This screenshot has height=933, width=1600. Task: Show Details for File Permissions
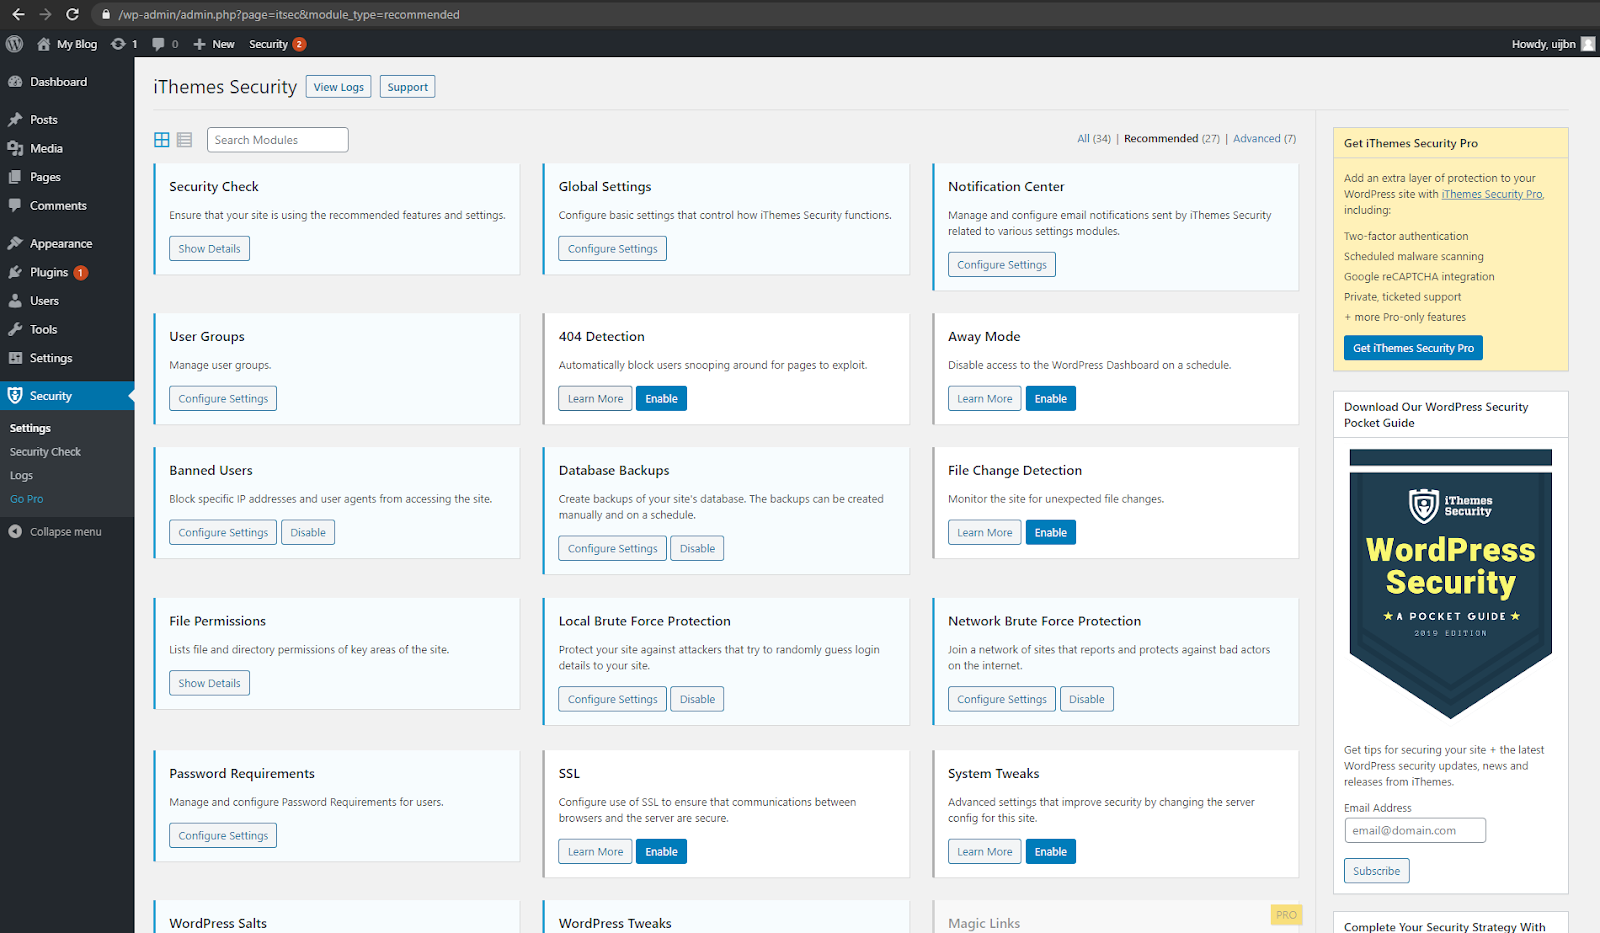209,683
